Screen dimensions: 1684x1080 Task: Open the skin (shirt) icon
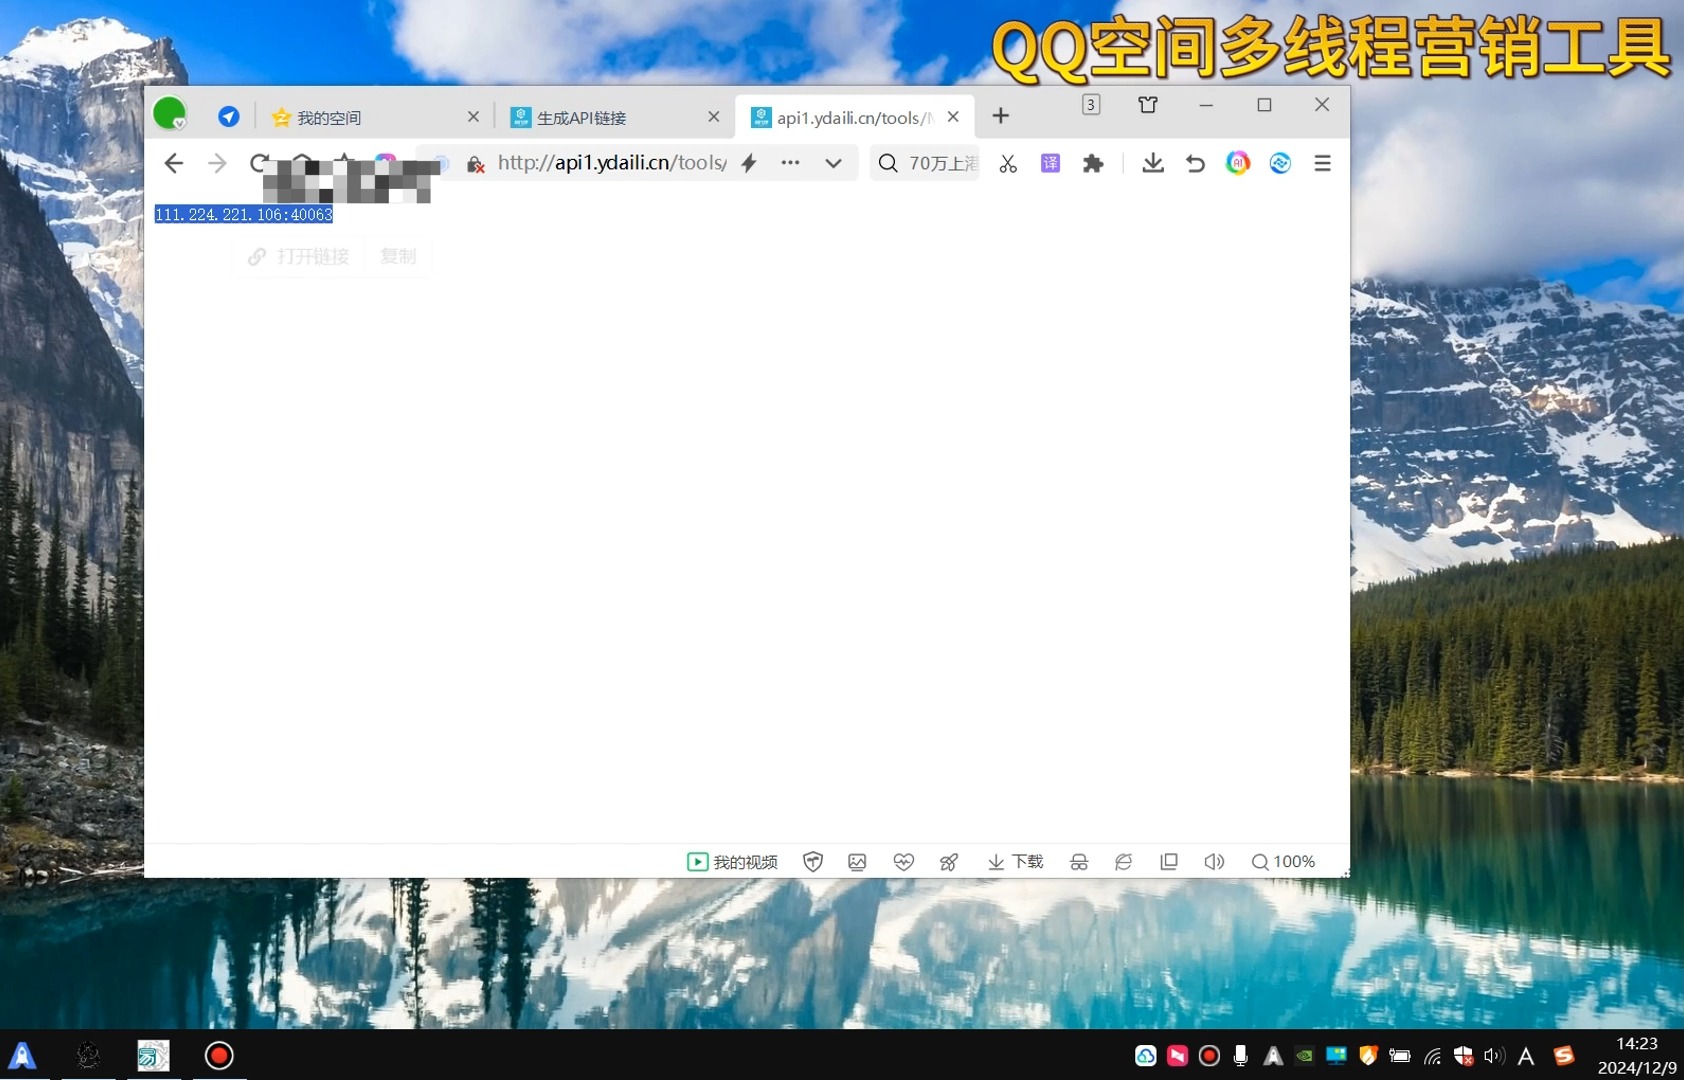point(1148,104)
